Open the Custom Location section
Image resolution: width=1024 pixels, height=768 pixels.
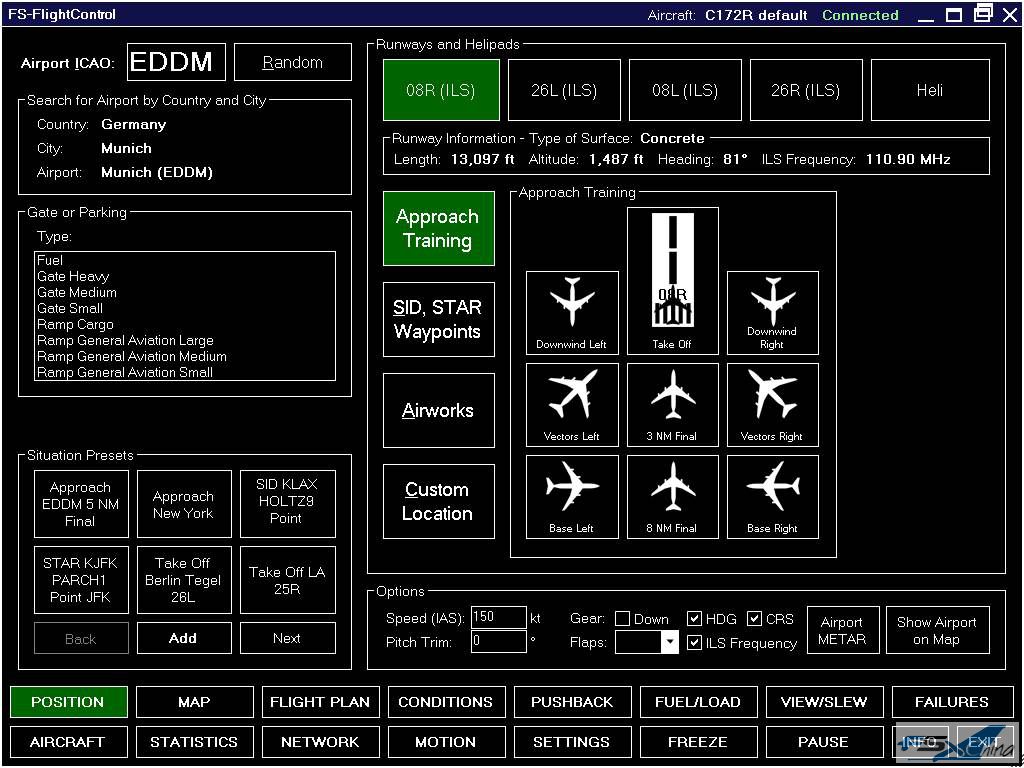pyautogui.click(x=438, y=502)
